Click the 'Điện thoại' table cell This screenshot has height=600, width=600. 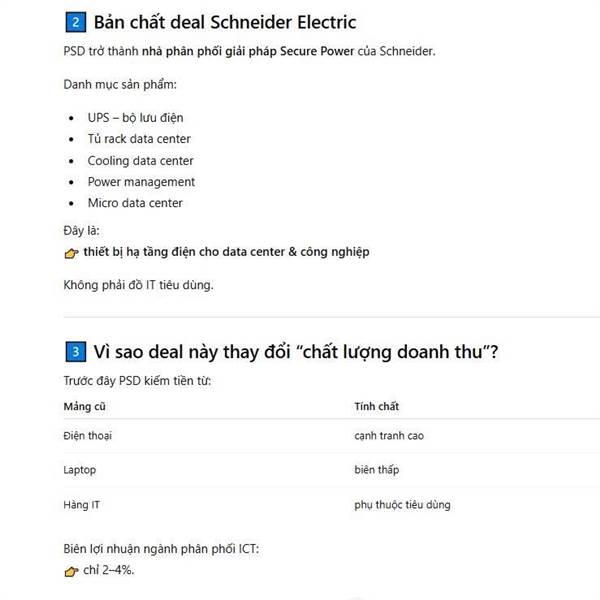[89, 436]
